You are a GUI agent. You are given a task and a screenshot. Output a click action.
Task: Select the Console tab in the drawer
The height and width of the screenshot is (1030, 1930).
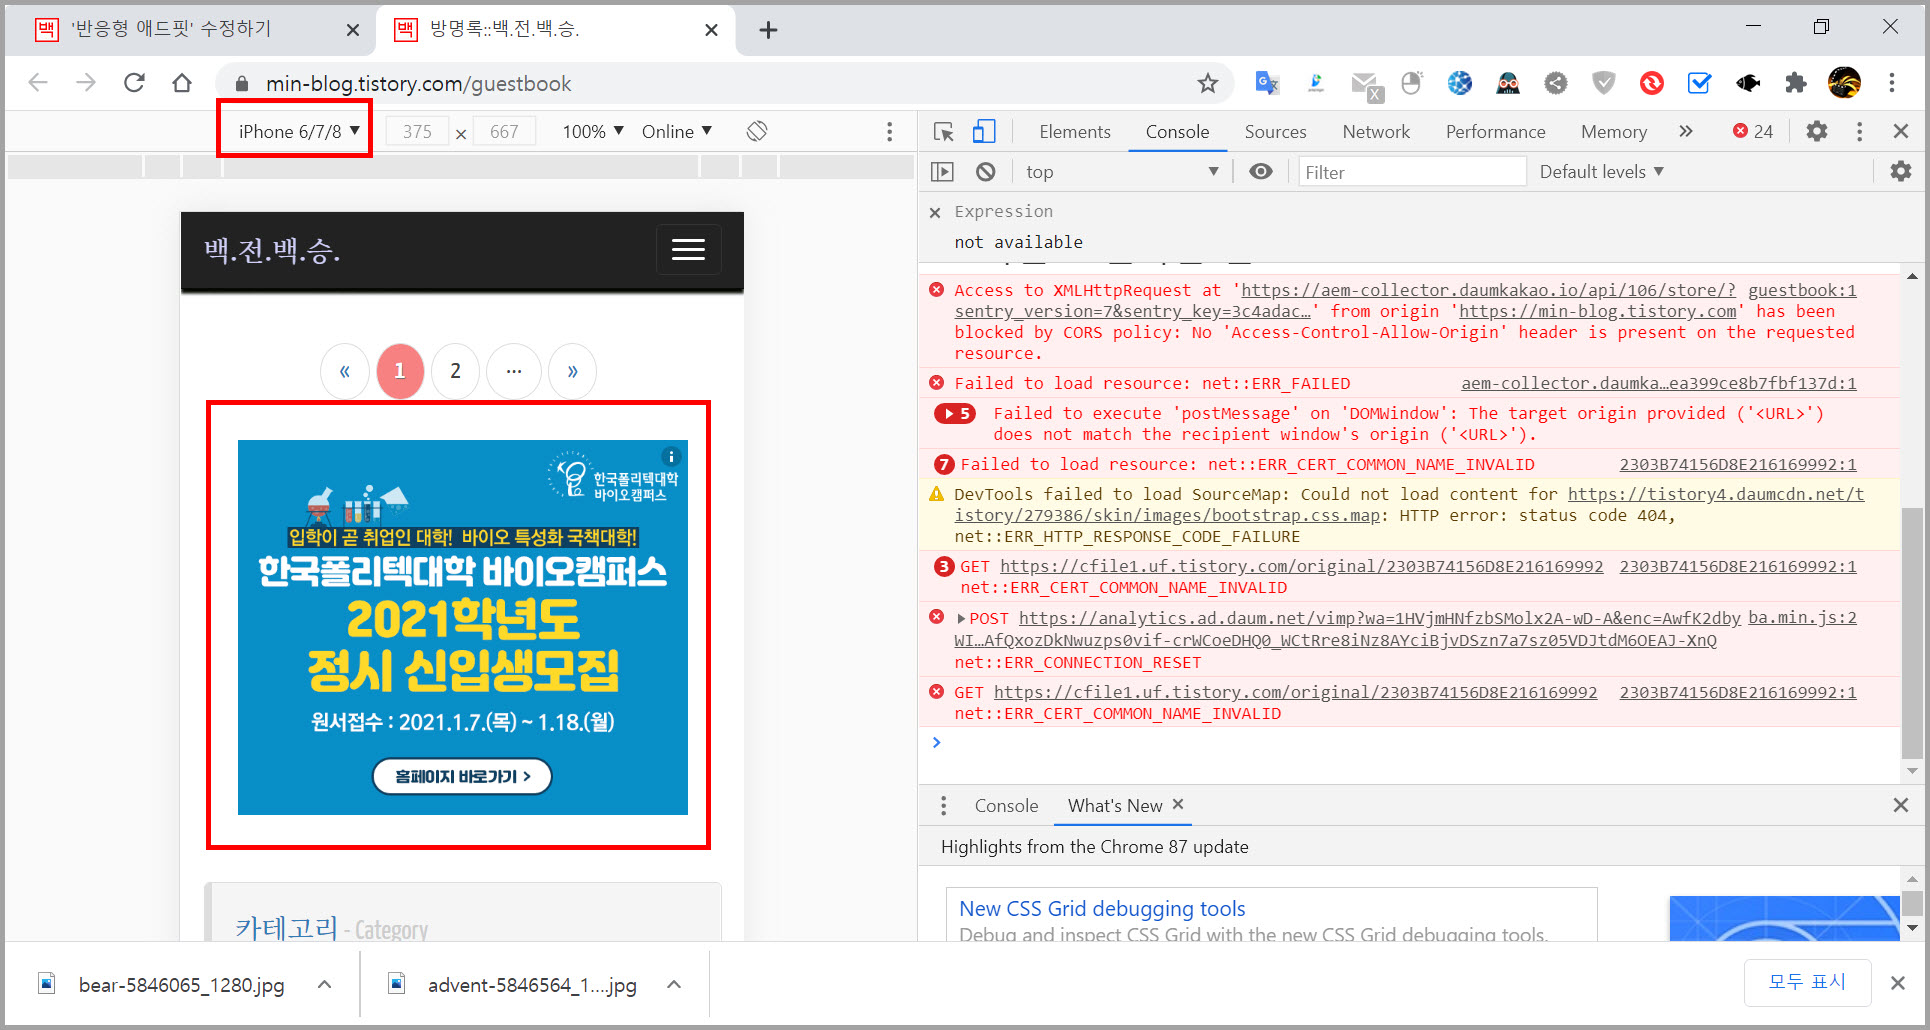click(1006, 806)
